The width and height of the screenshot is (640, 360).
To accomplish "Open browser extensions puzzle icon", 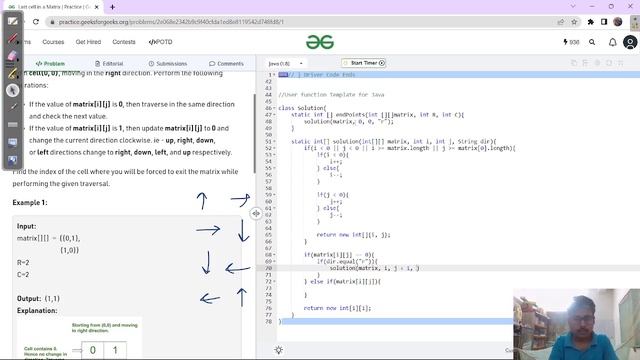I will tap(591, 22).
